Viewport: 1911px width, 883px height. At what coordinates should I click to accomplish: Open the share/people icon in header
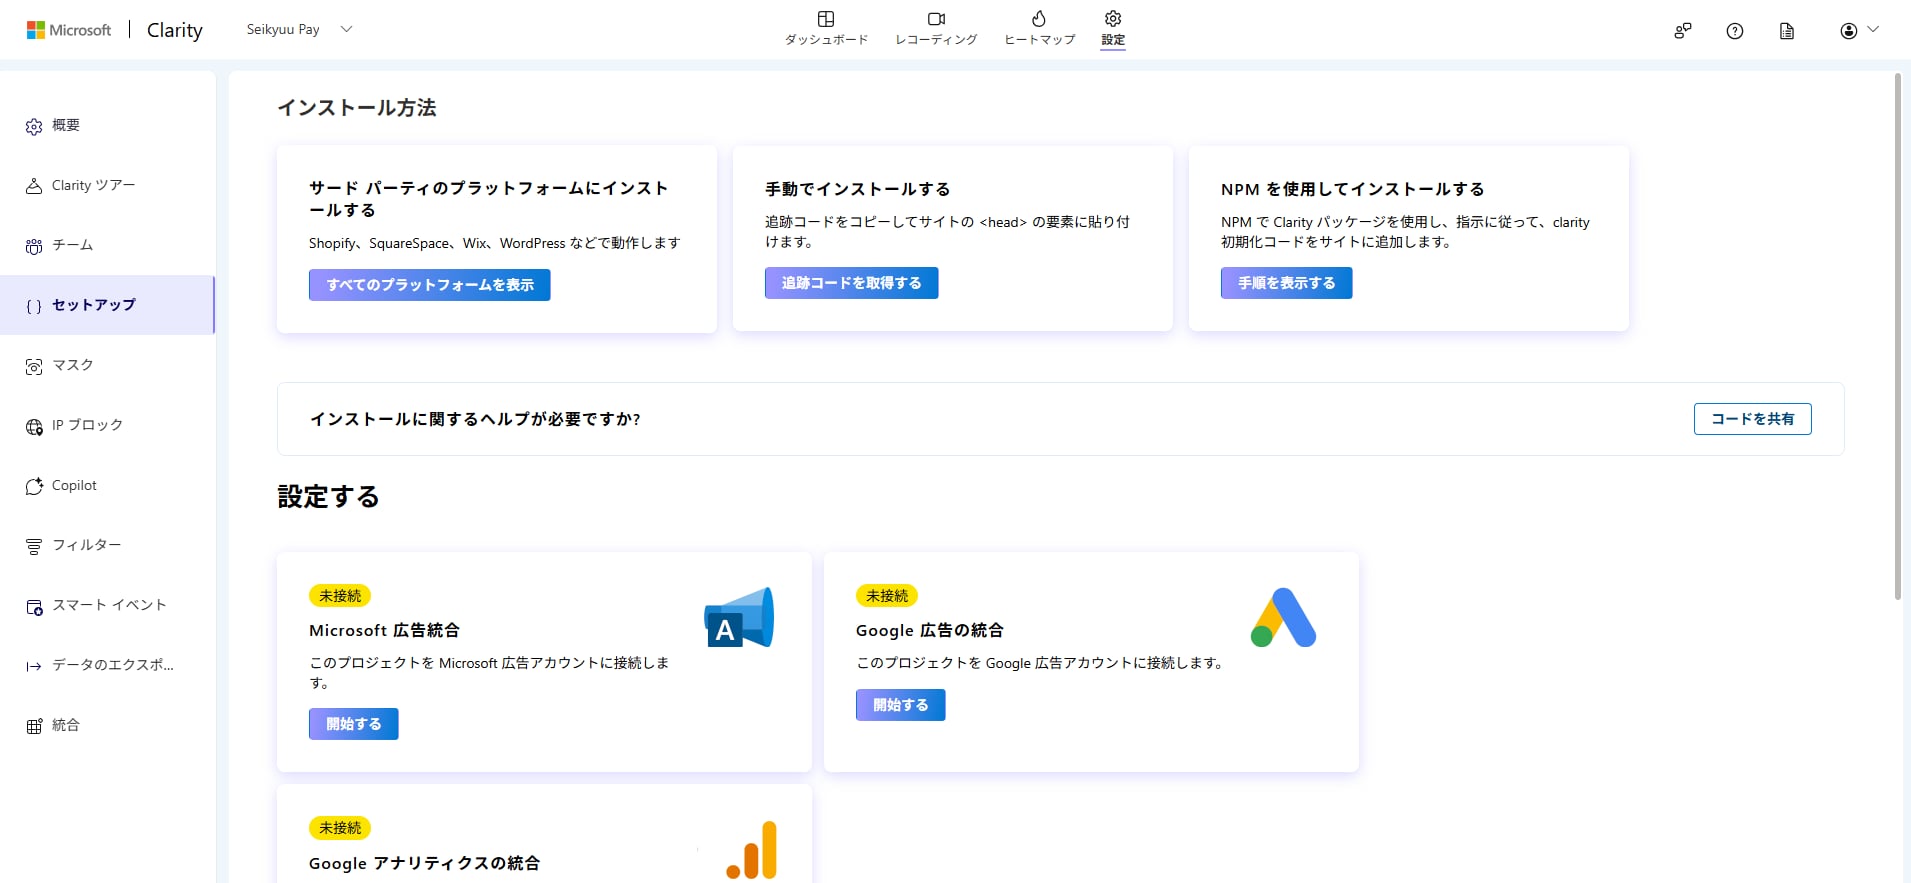1683,31
